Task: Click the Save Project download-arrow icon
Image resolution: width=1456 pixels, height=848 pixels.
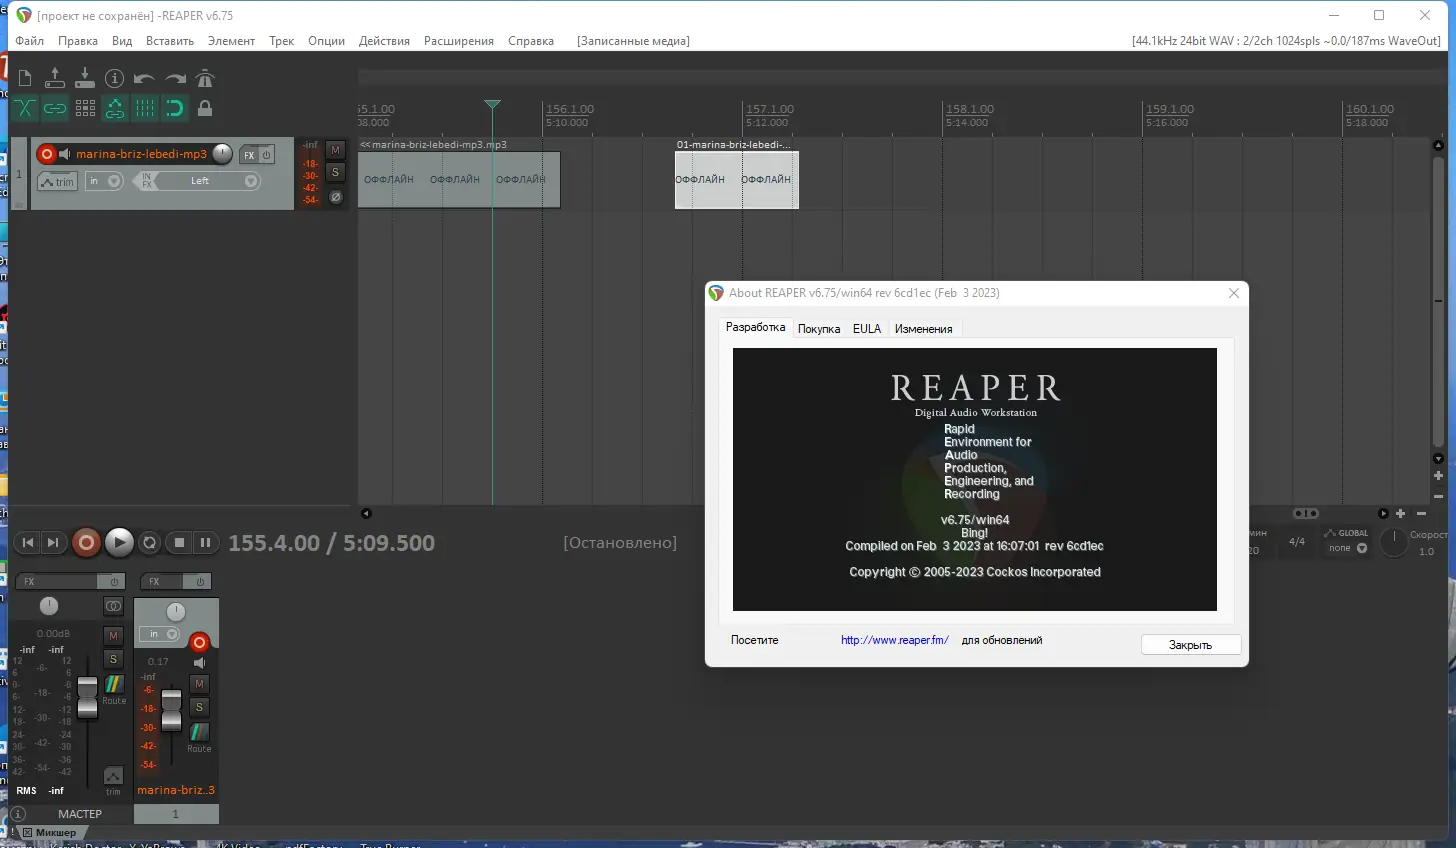Action: 85,78
